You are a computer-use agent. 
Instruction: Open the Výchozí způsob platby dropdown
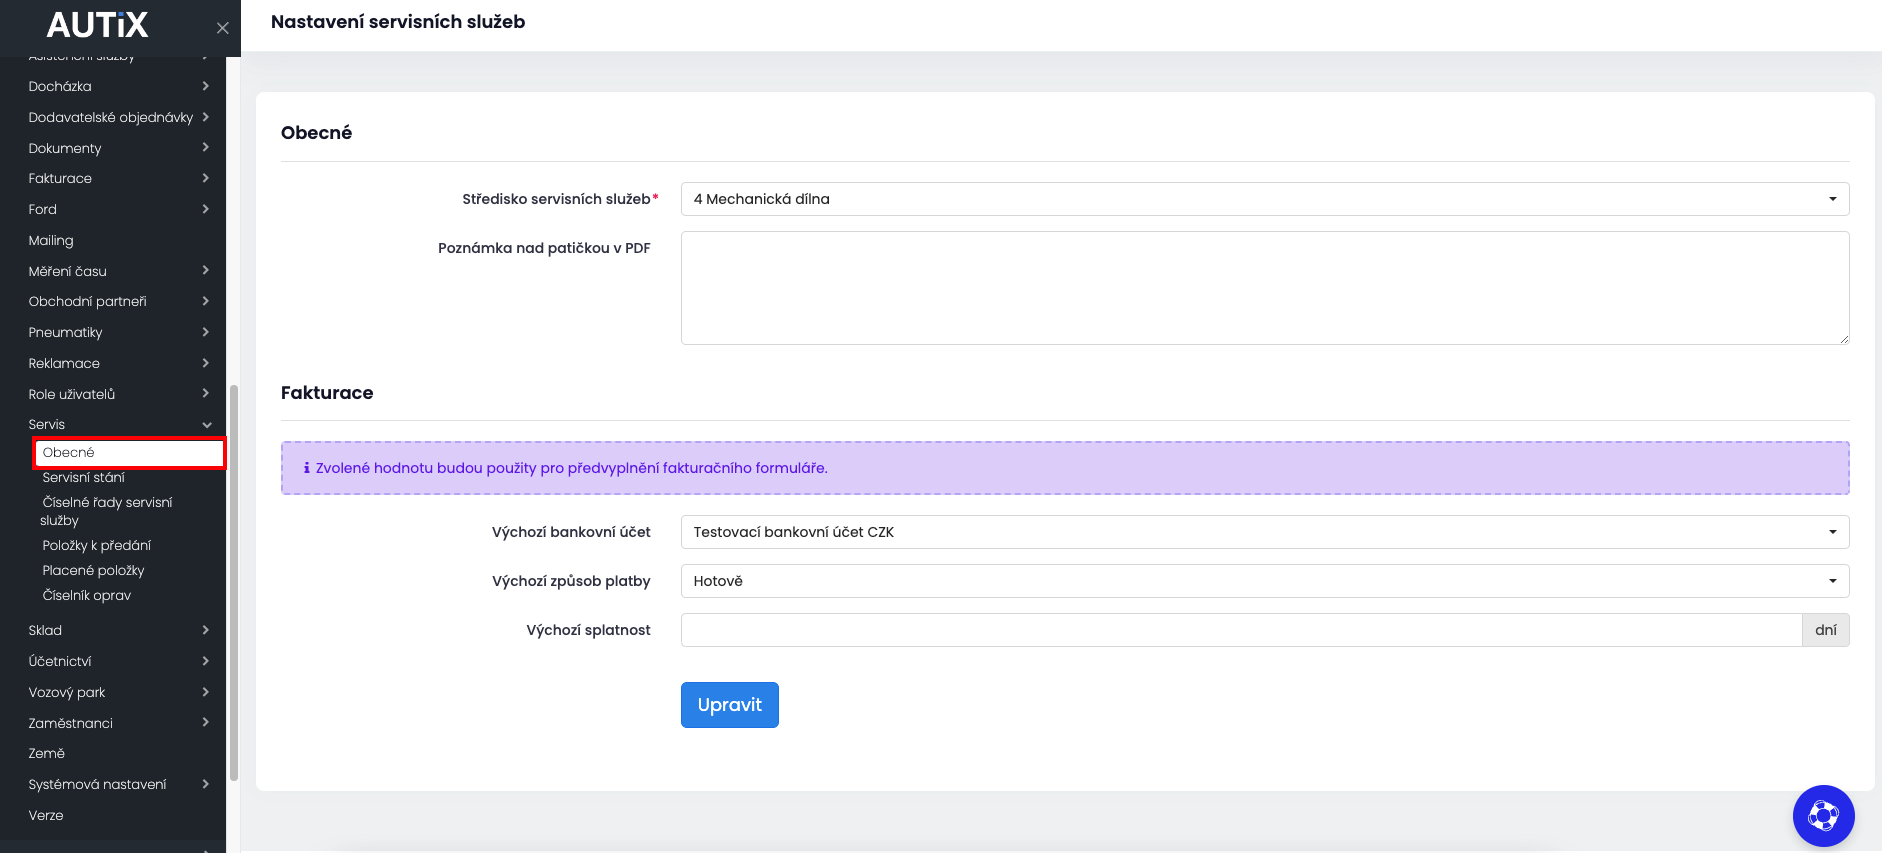1264,581
